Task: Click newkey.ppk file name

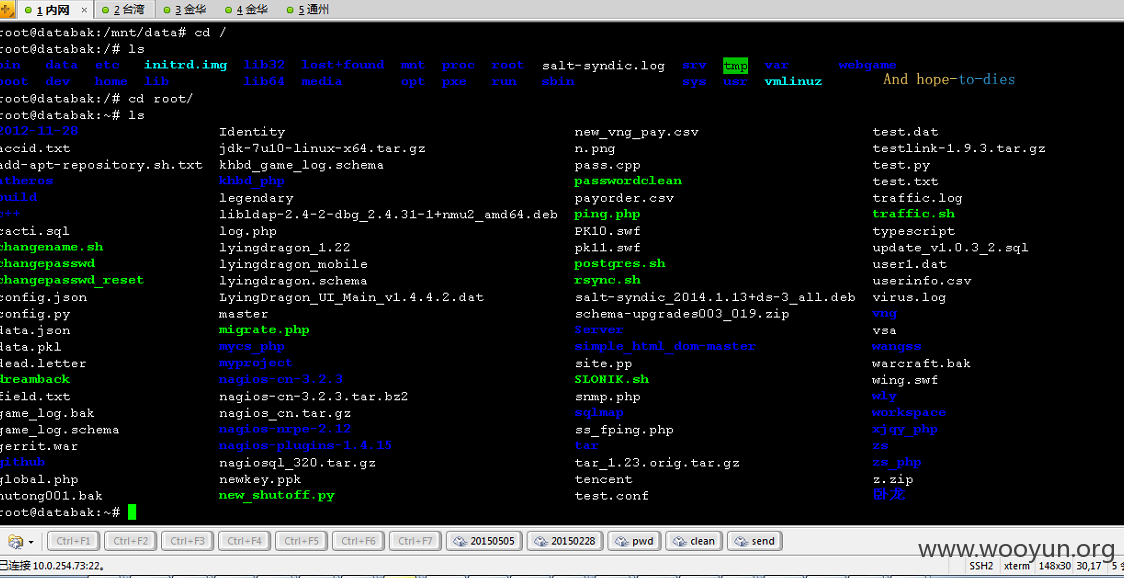Action: (260, 478)
